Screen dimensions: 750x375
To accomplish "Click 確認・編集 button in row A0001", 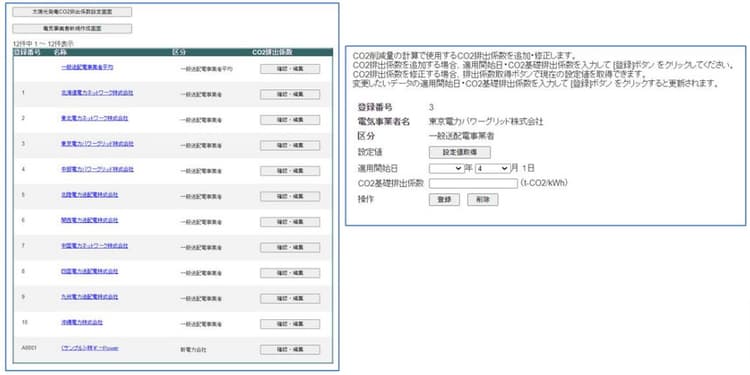I will [290, 350].
